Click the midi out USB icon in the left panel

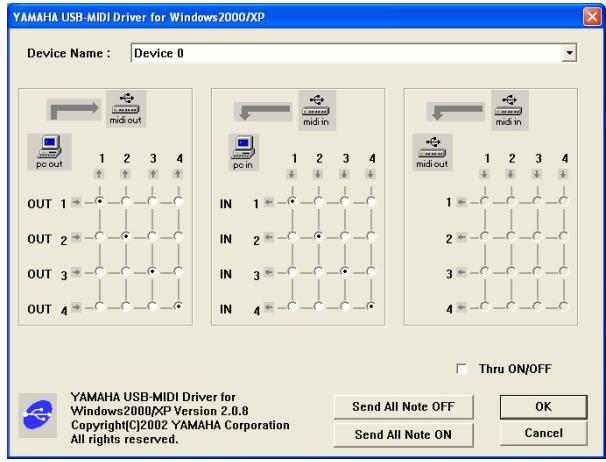point(126,109)
